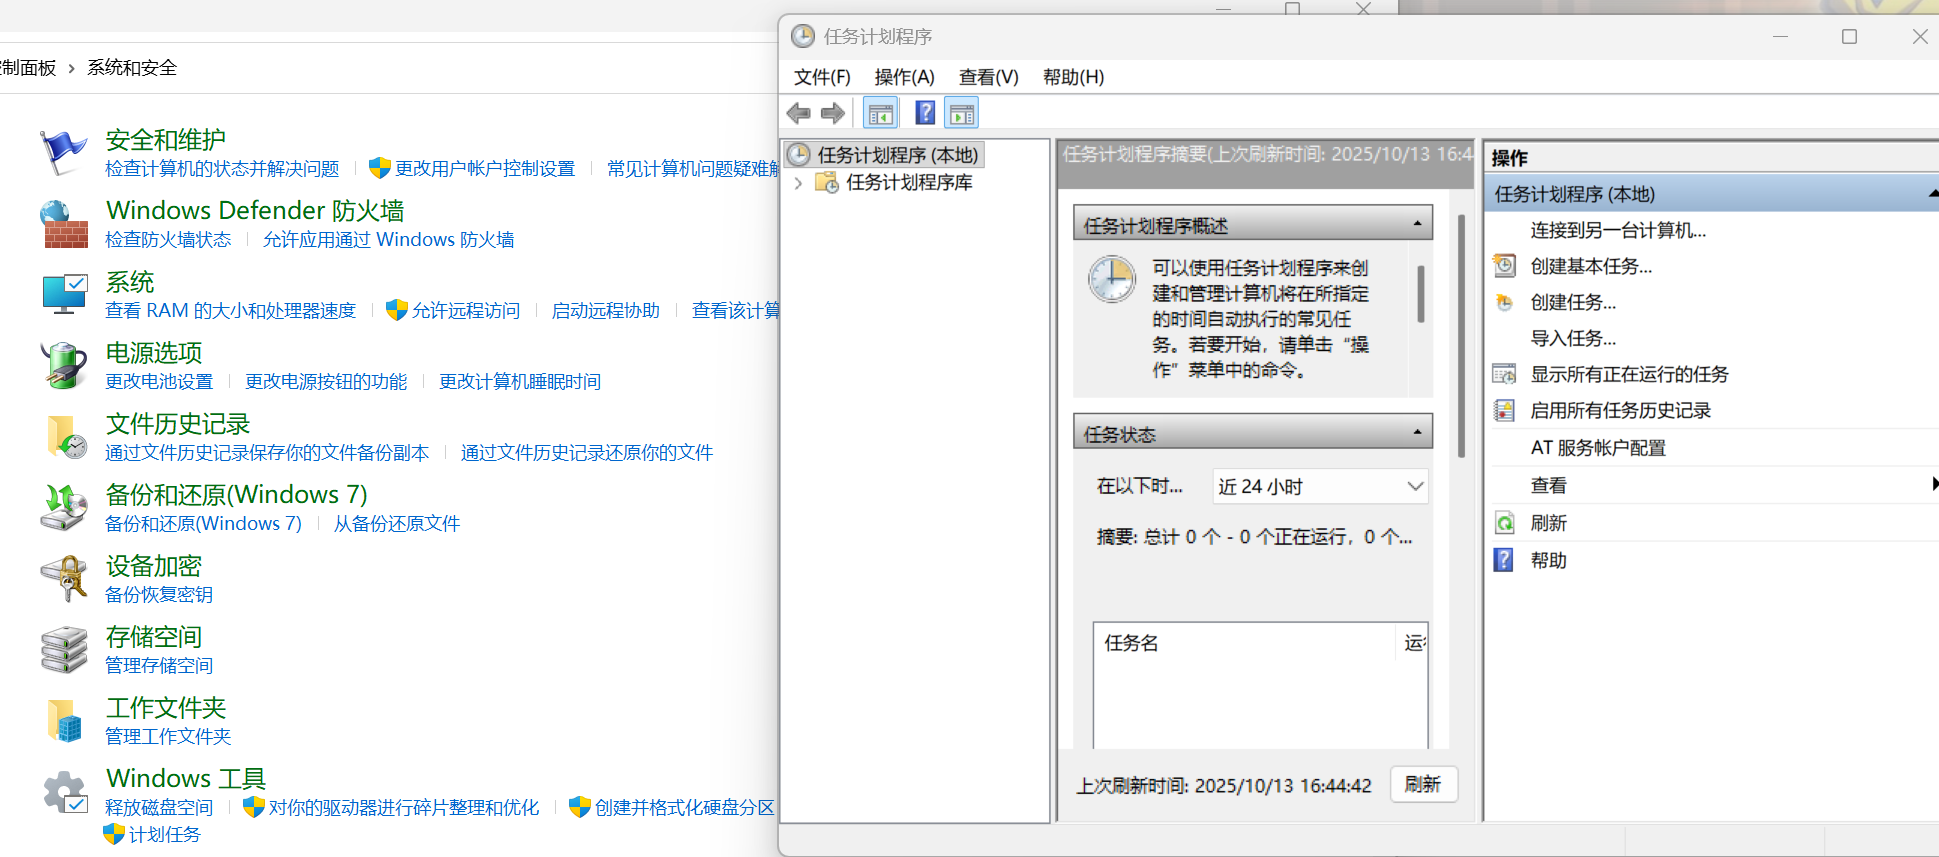Open 启动远程协助 link
1939x857 pixels.
pos(606,311)
